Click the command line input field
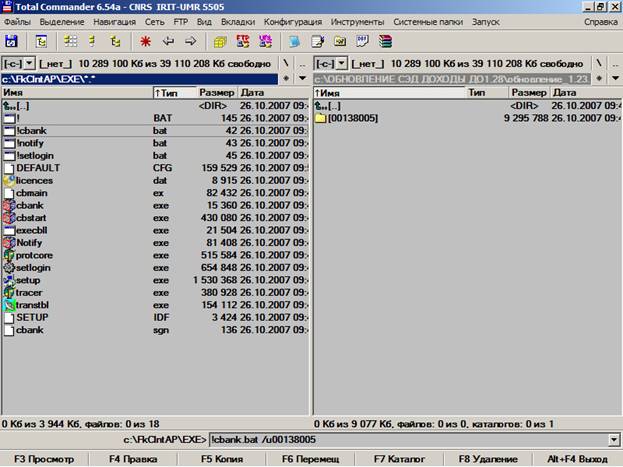The image size is (623, 467). pyautogui.click(x=409, y=440)
